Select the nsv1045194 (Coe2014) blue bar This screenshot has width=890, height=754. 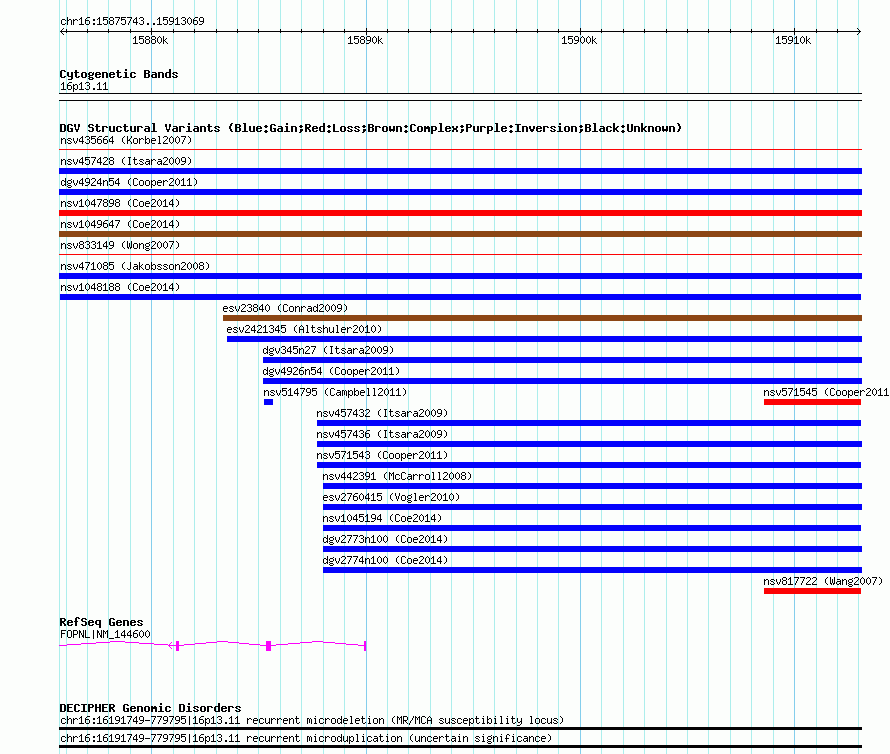pyautogui.click(x=591, y=528)
